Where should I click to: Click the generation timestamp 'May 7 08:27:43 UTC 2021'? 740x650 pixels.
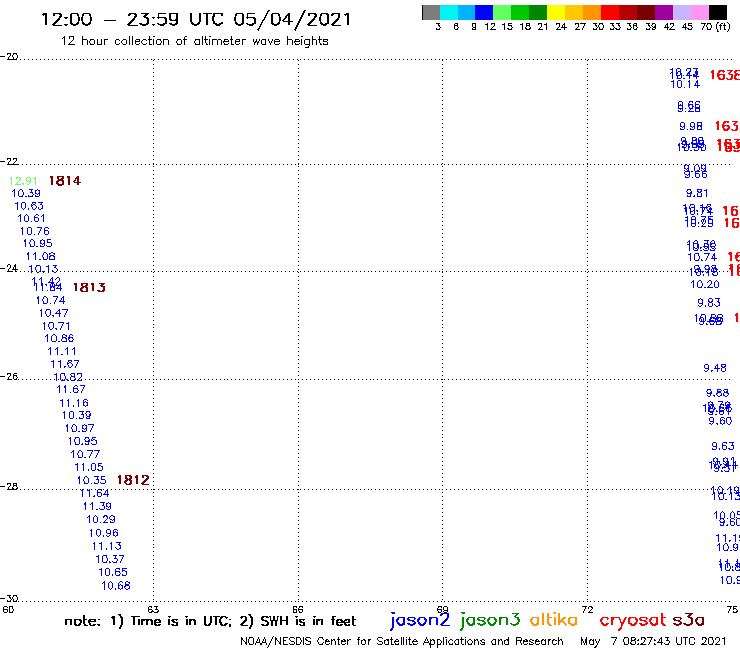point(653,641)
